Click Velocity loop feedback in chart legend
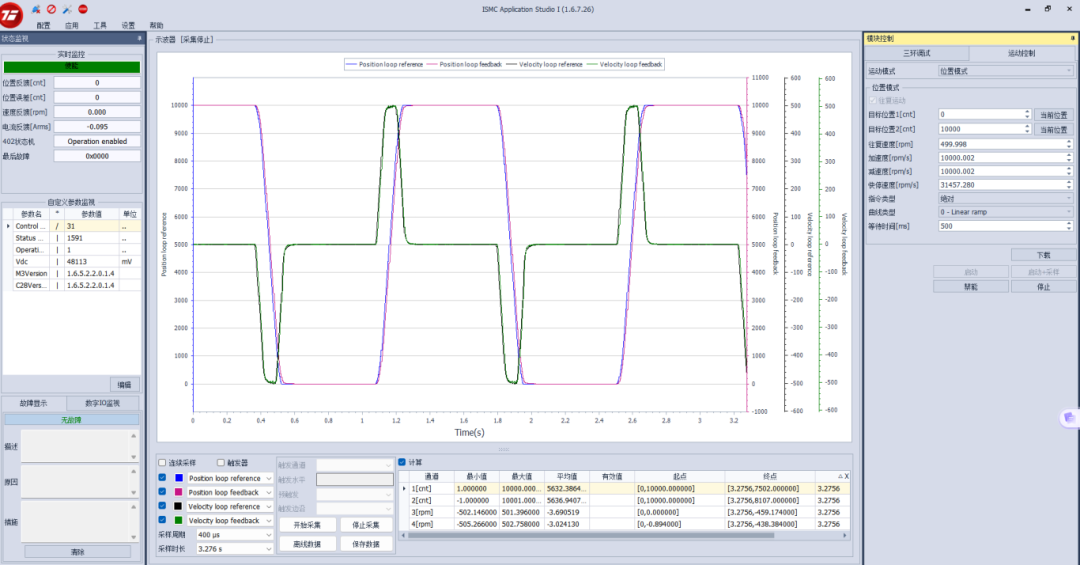Screen dimensions: 1080x565 tap(630, 64)
